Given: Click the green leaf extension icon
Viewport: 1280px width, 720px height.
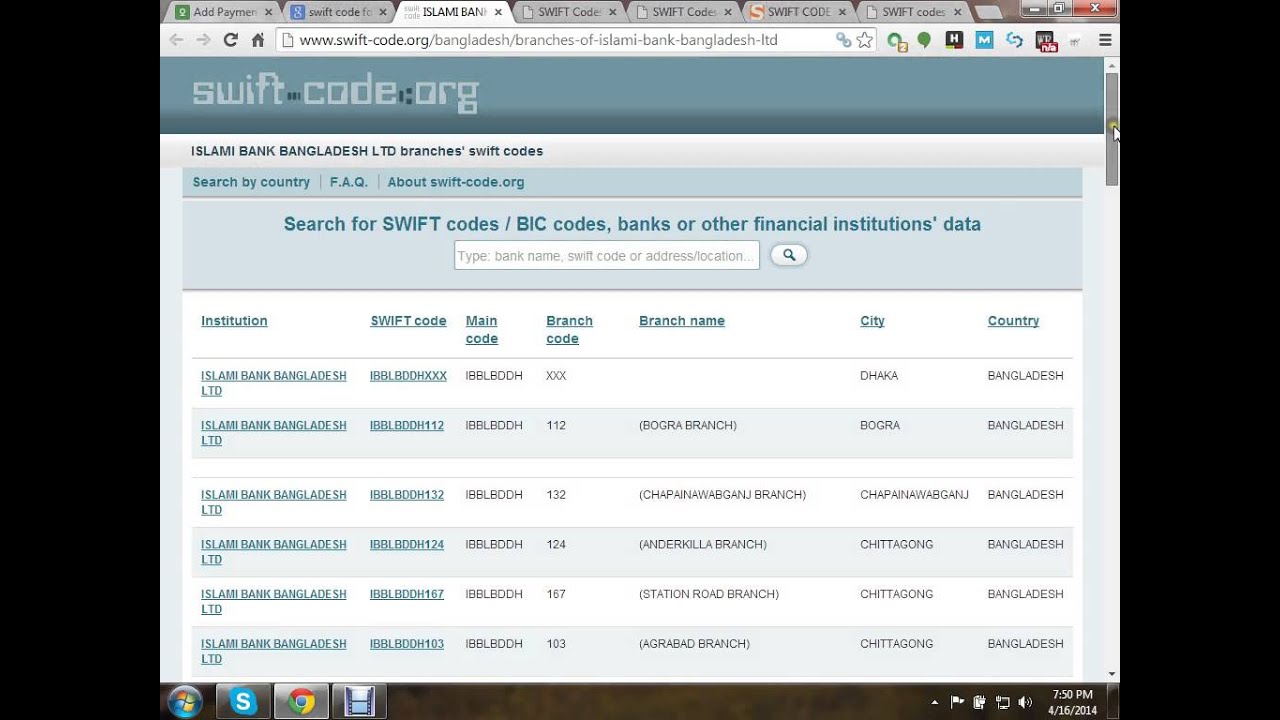Looking at the screenshot, I should [924, 40].
